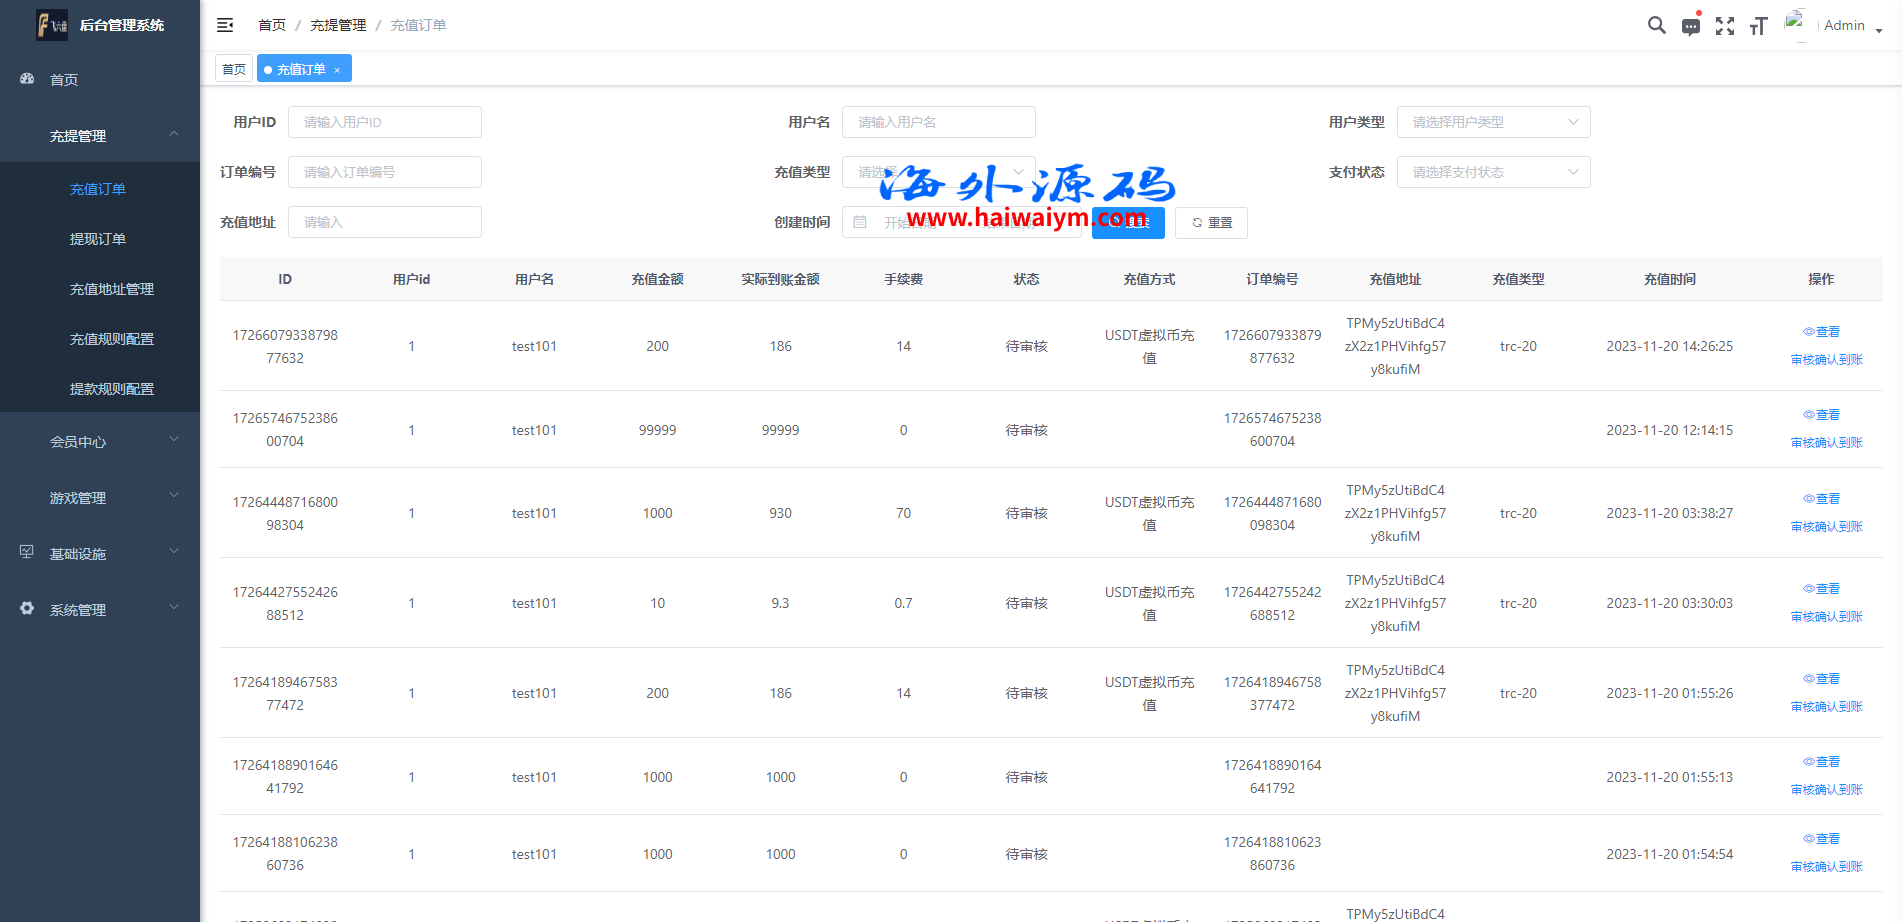Image resolution: width=1902 pixels, height=922 pixels.
Task: View first order via 查看 eye icon
Action: [1820, 332]
